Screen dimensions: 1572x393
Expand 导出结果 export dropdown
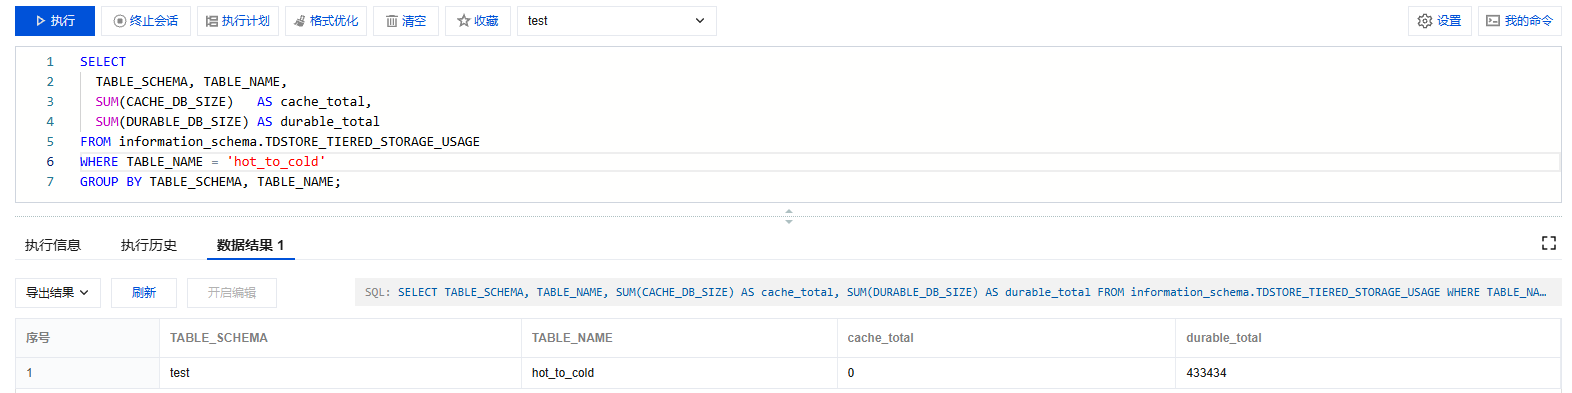(x=58, y=293)
